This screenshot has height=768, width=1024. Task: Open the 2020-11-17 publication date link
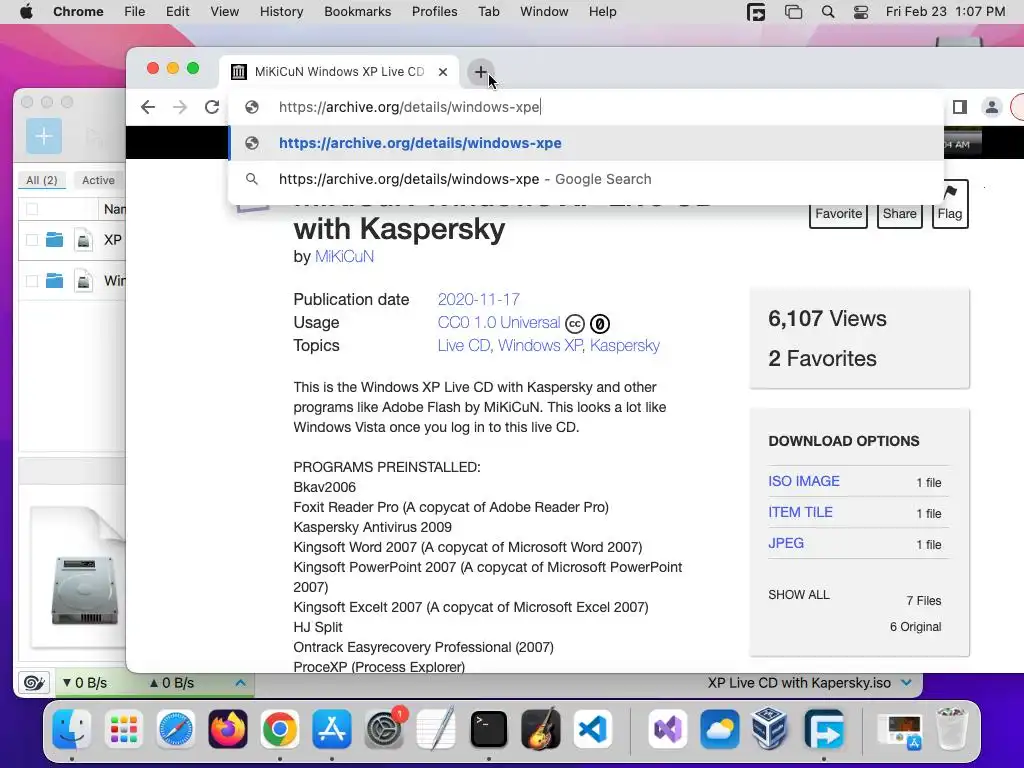pos(479,299)
